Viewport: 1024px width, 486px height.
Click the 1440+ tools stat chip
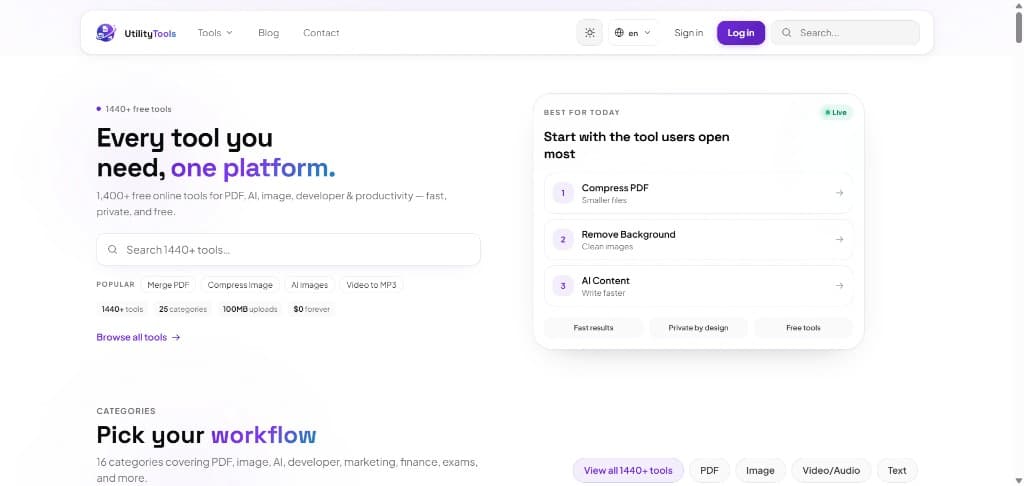122,309
